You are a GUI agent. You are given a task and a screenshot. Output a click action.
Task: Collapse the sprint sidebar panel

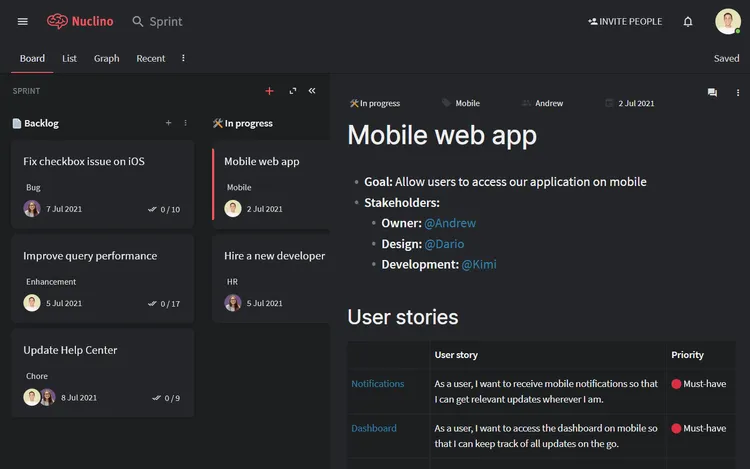tap(312, 90)
